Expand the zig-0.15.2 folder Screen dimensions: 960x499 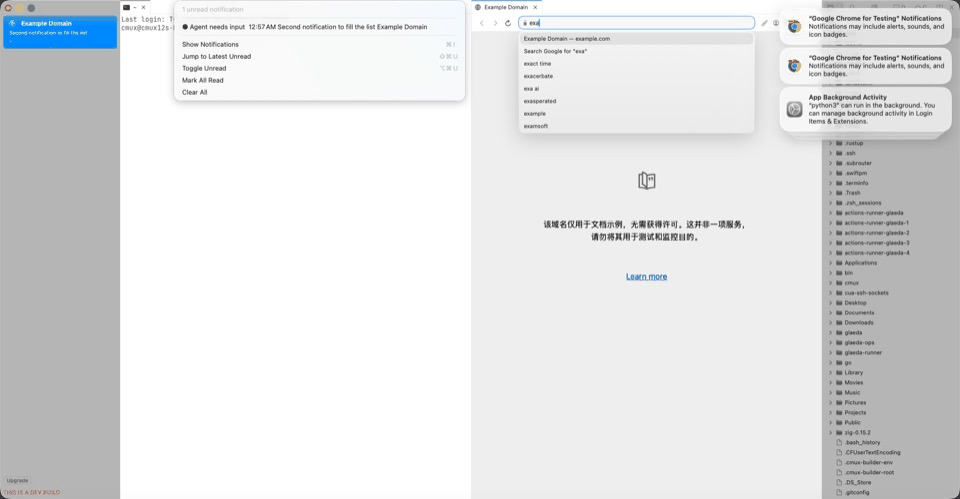[831, 432]
